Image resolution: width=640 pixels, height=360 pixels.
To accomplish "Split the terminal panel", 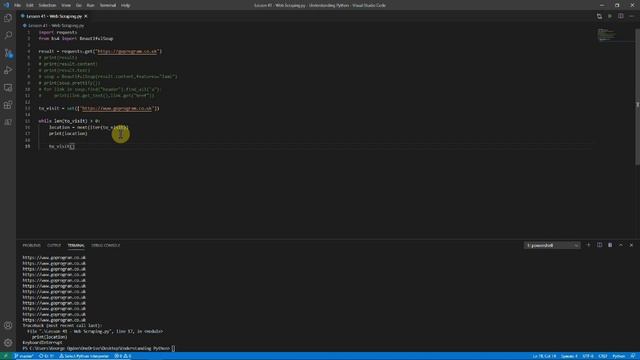I will click(x=599, y=245).
